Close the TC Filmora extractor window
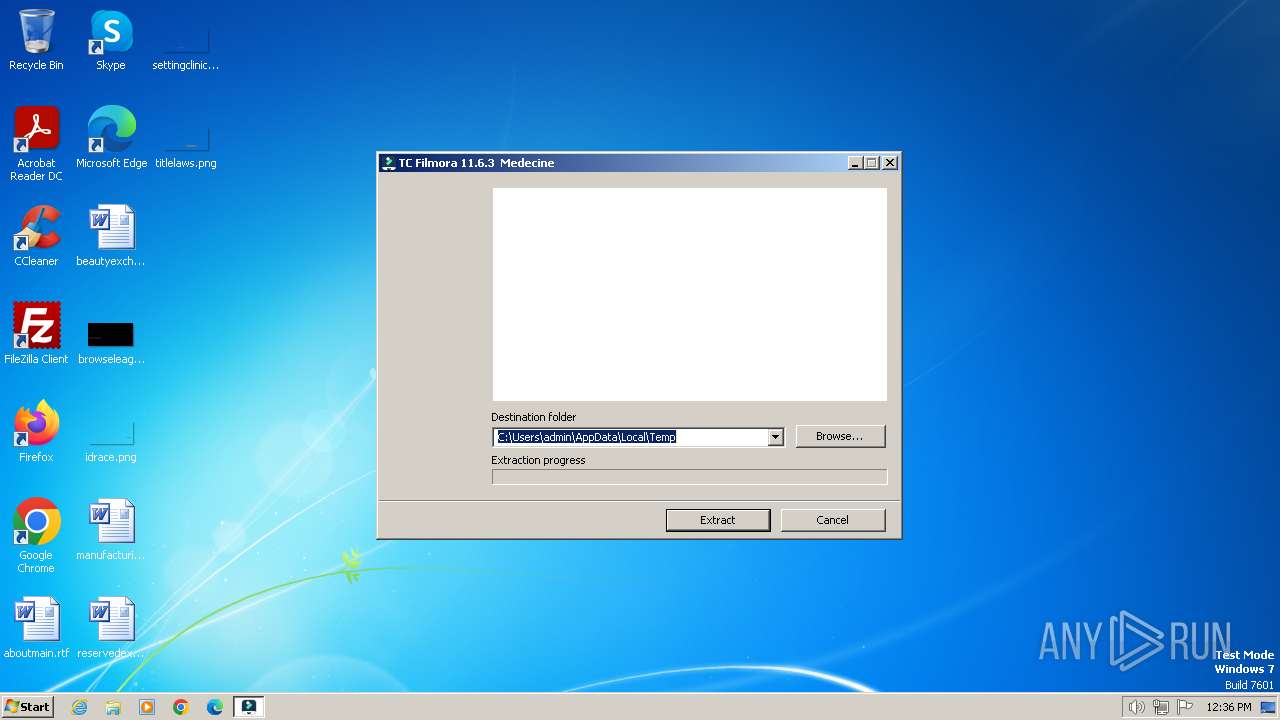This screenshot has width=1280, height=720. click(889, 163)
